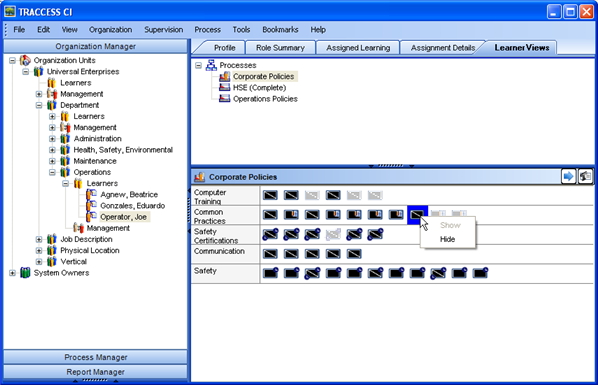Open the Bookmarks menu
The width and height of the screenshot is (598, 385).
click(280, 29)
